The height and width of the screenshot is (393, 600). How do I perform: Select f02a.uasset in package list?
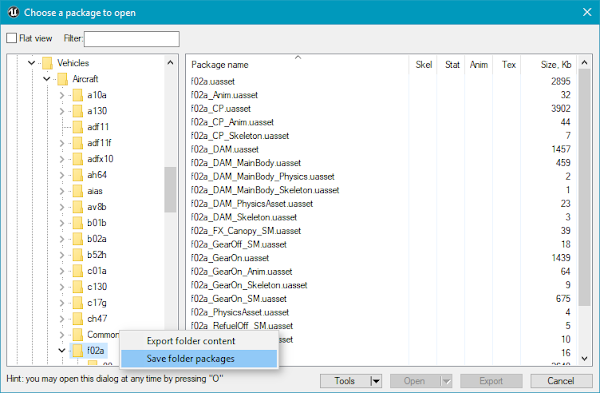pos(213,82)
